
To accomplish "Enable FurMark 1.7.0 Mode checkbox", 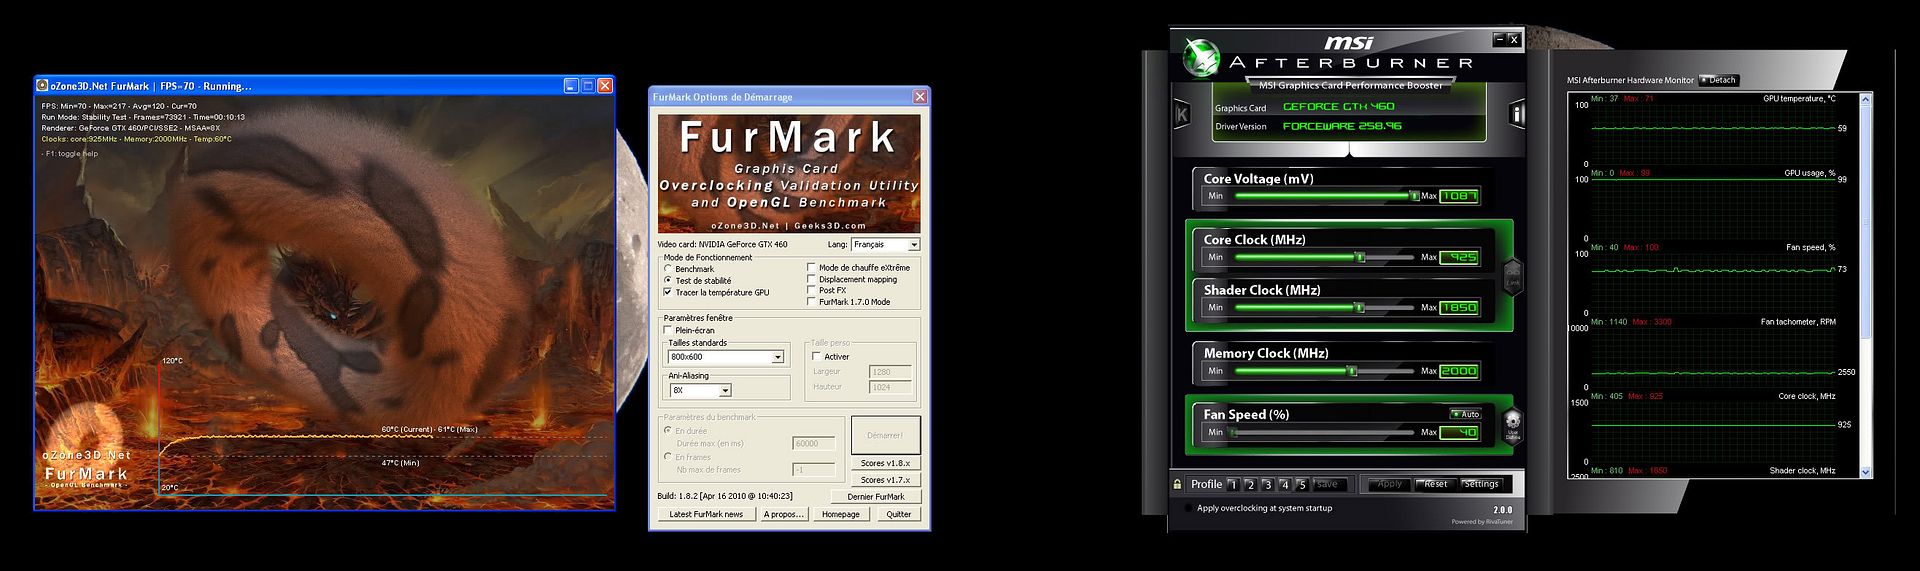I will 811,301.
